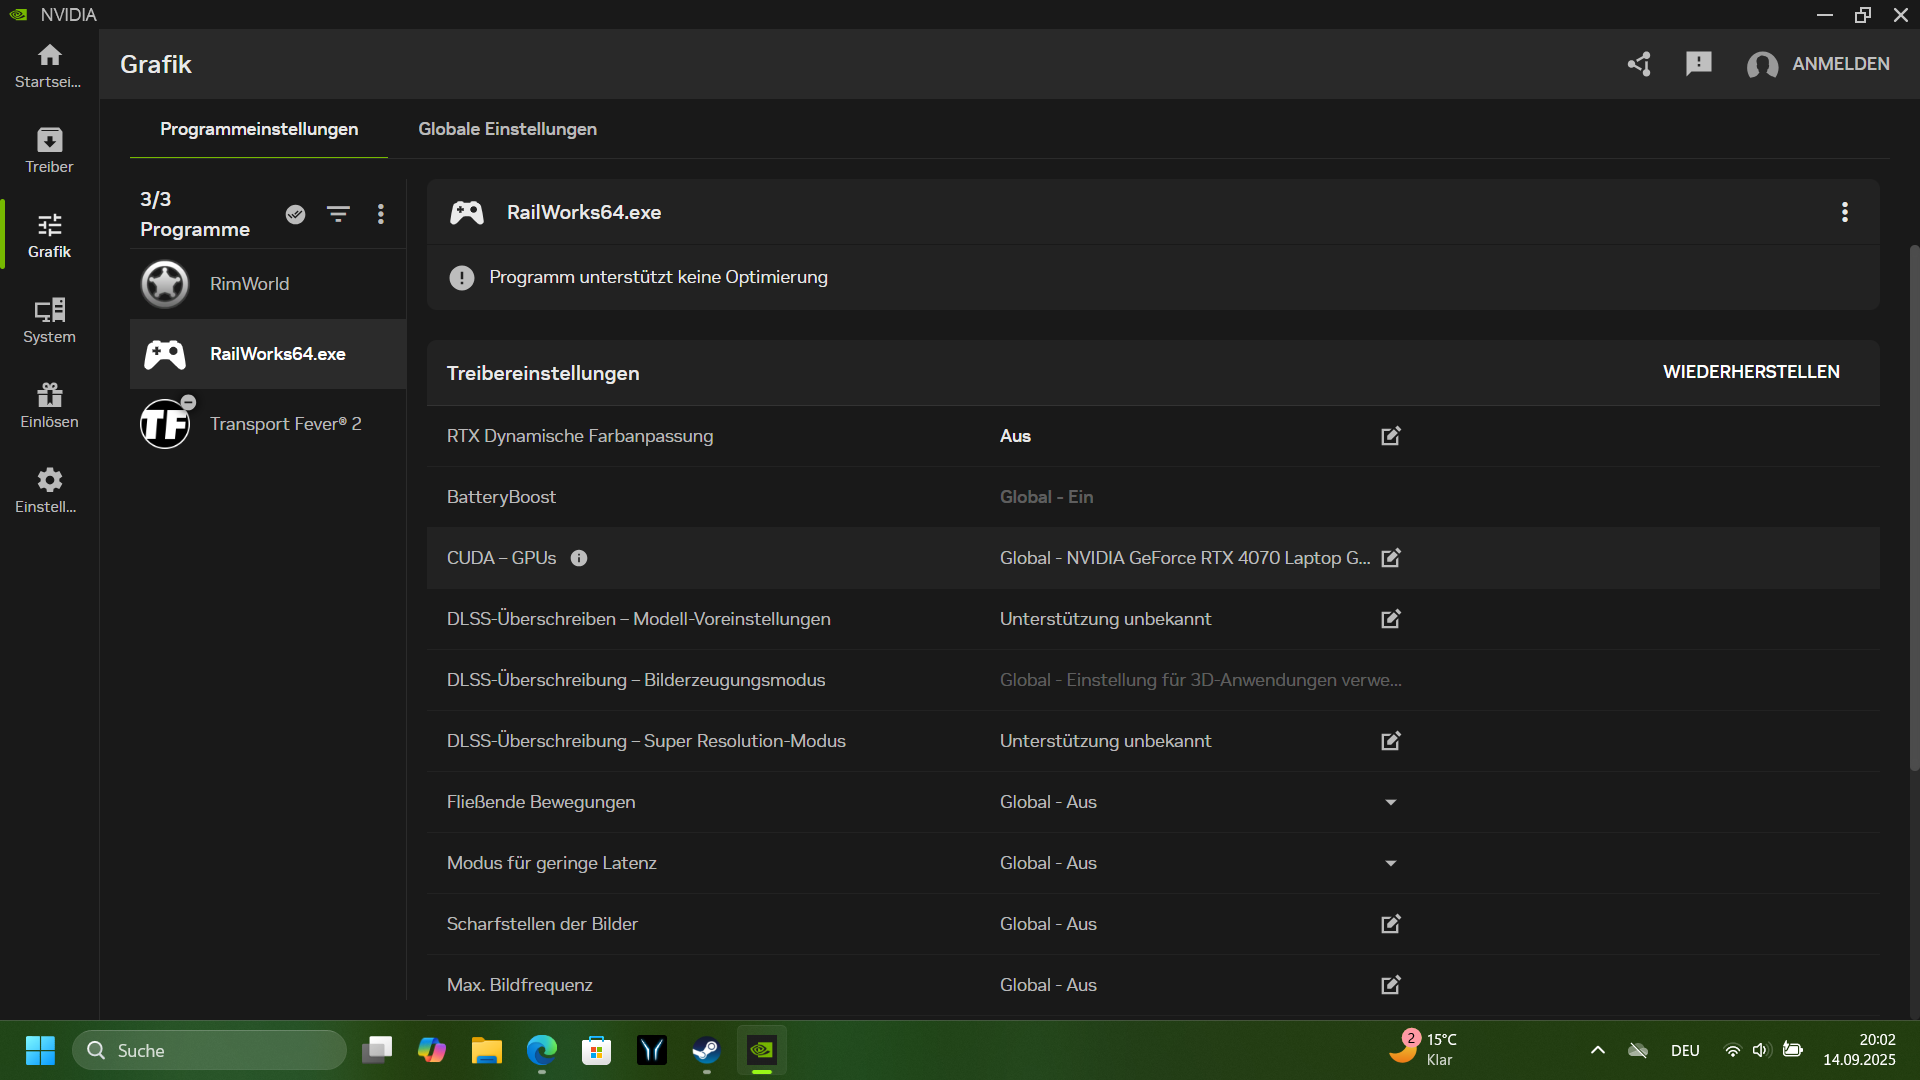Edit RTX Dynamische Farbanpassung setting
Viewport: 1920px width, 1080px height.
click(x=1390, y=436)
